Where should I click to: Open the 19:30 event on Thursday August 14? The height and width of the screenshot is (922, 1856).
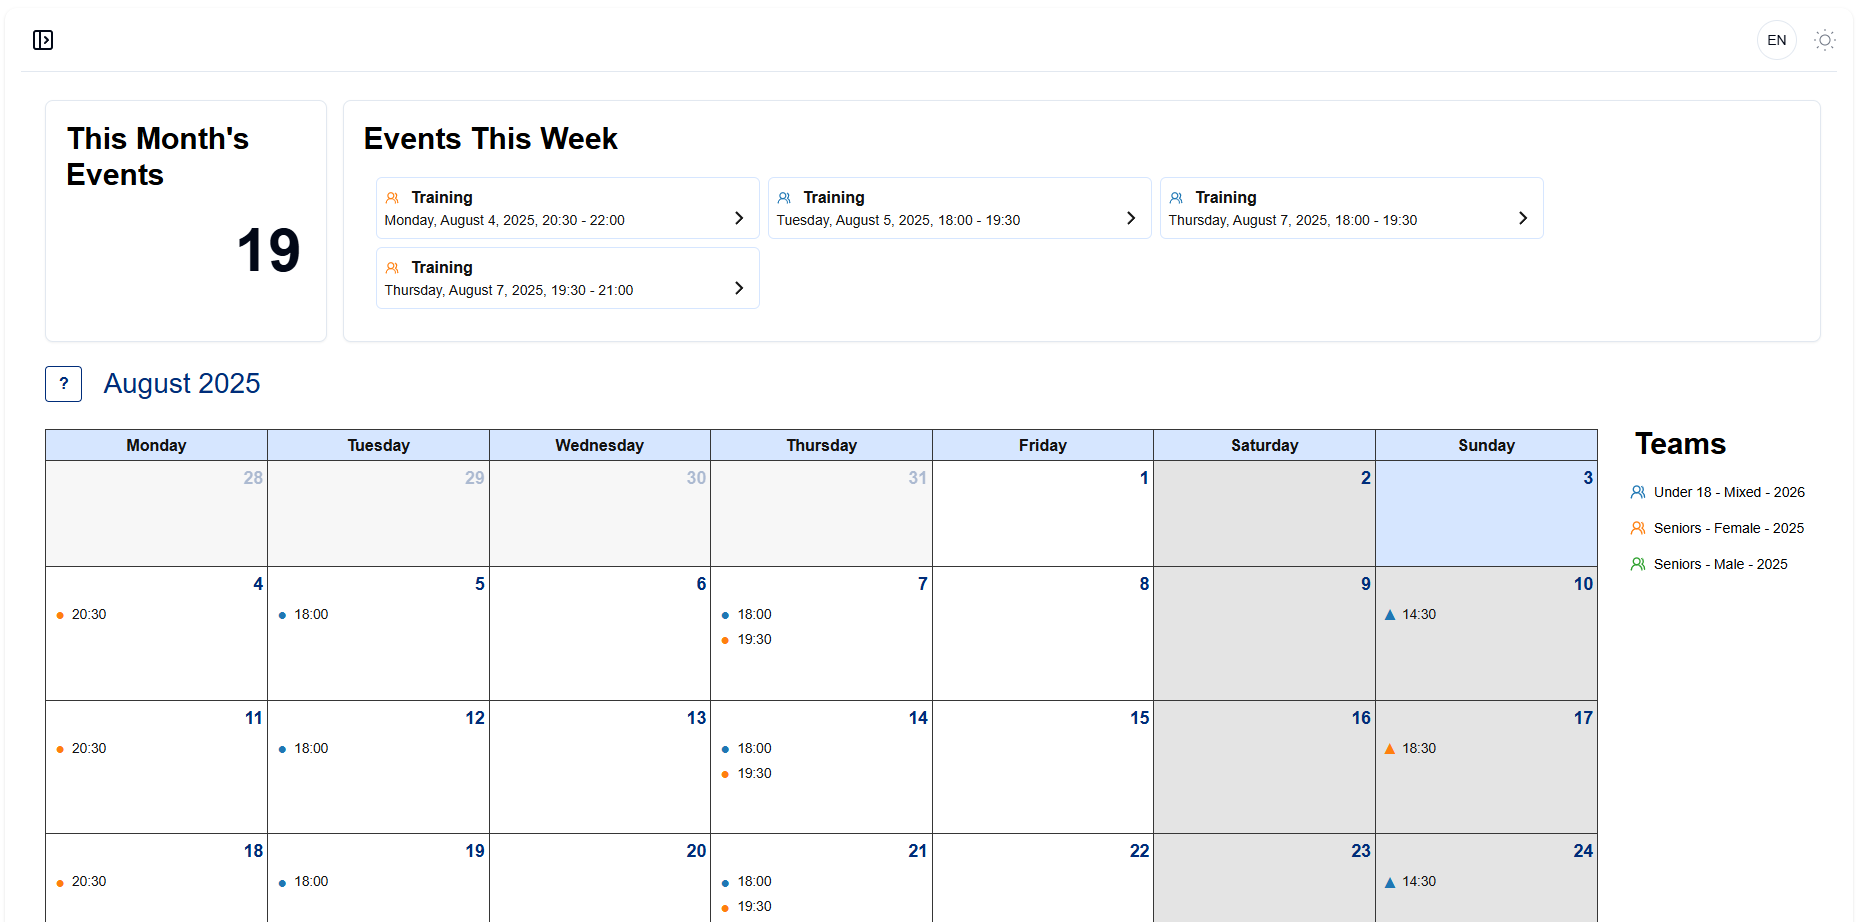(x=754, y=774)
